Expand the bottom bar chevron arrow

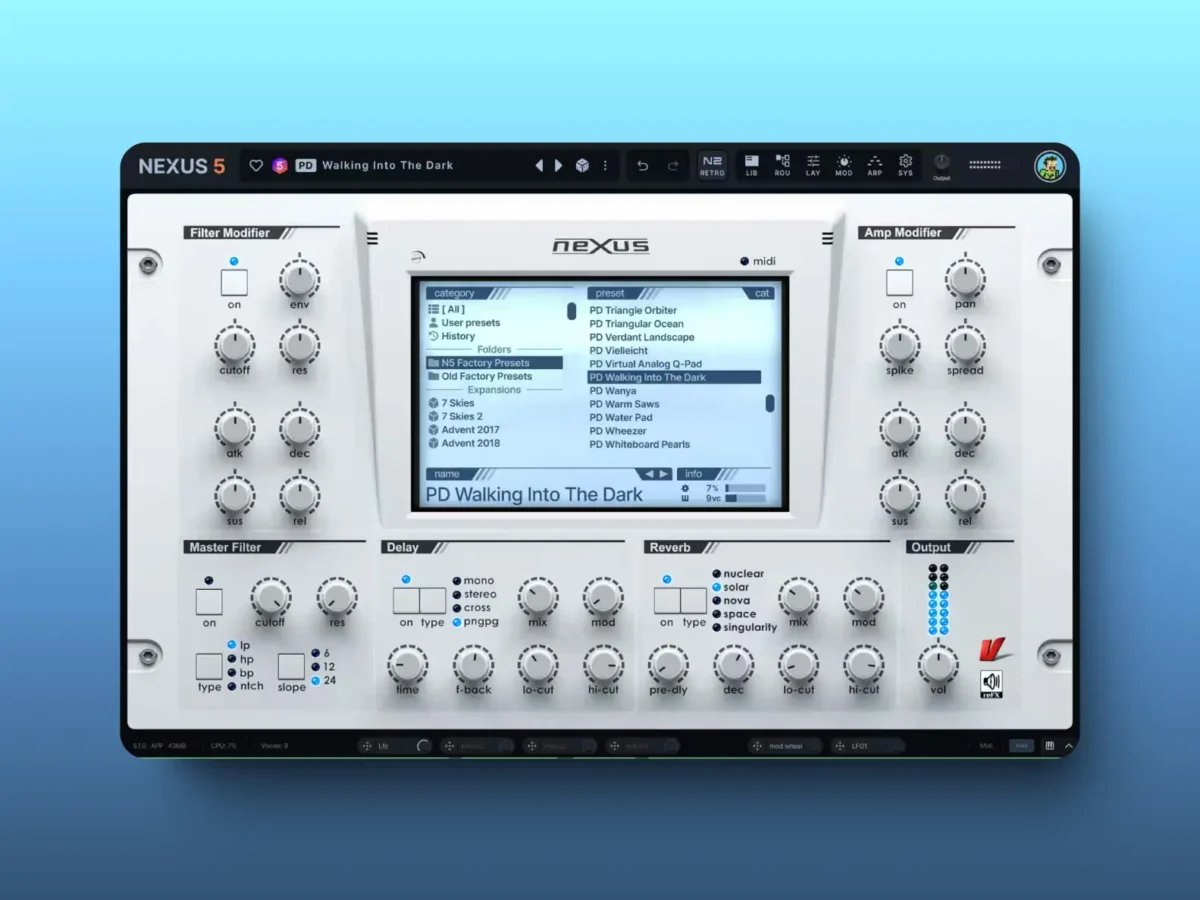click(x=1068, y=746)
